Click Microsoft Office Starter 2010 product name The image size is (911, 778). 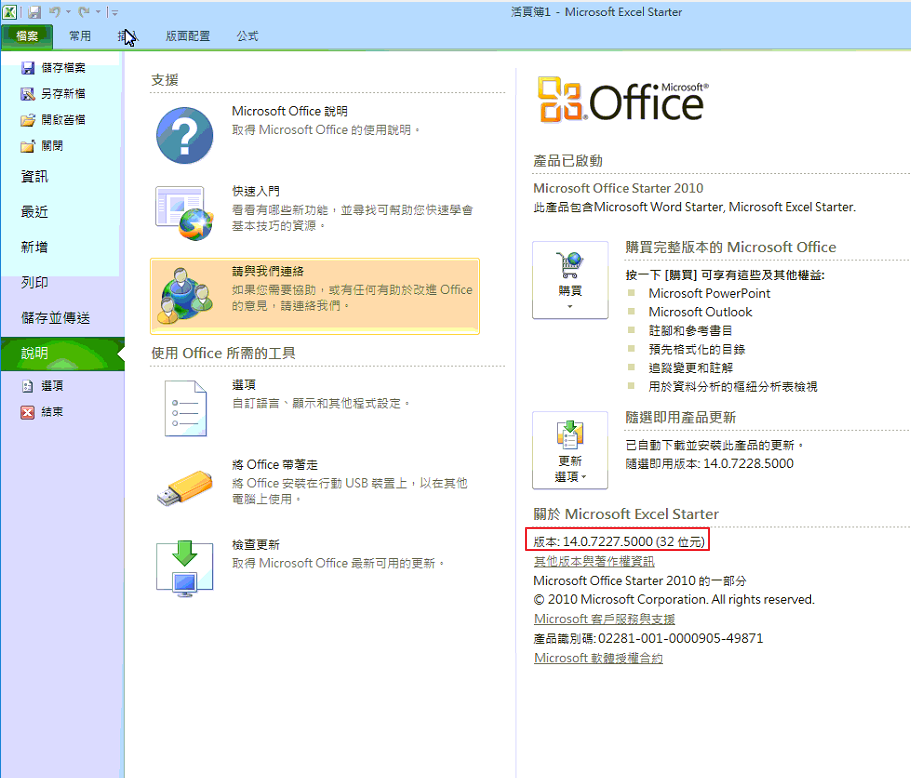tap(618, 188)
